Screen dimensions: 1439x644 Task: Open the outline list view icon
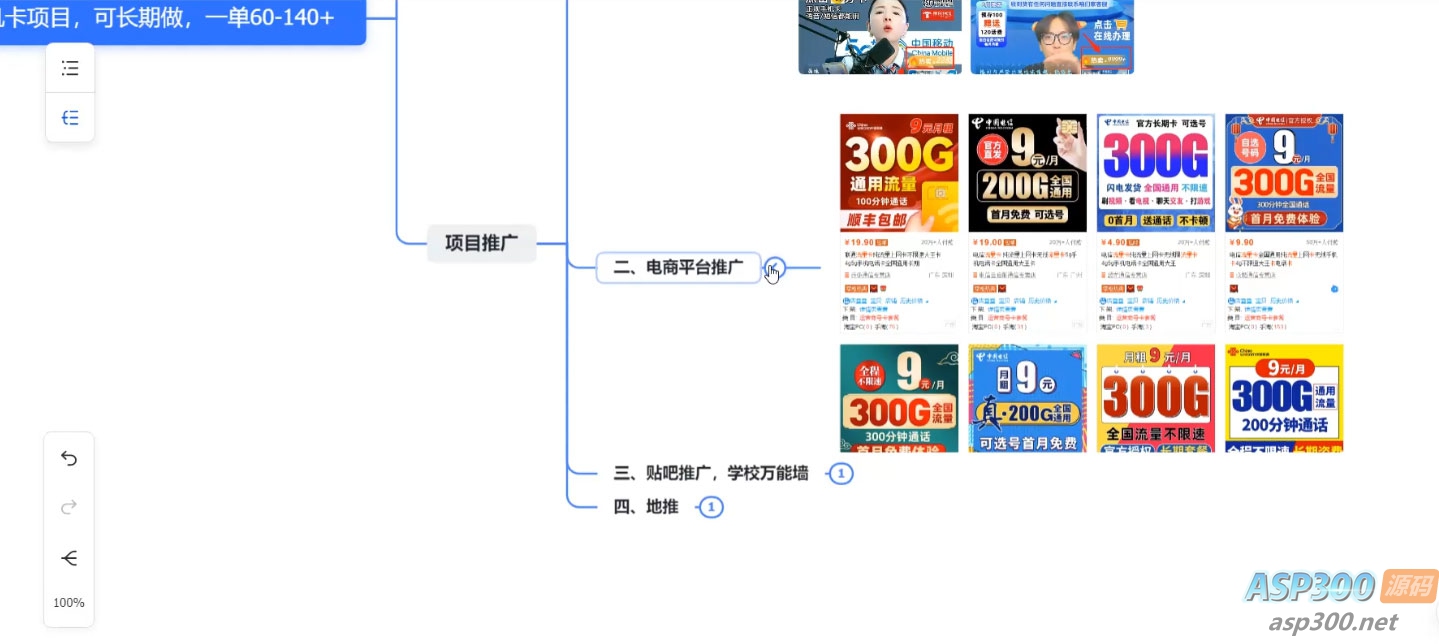point(70,68)
